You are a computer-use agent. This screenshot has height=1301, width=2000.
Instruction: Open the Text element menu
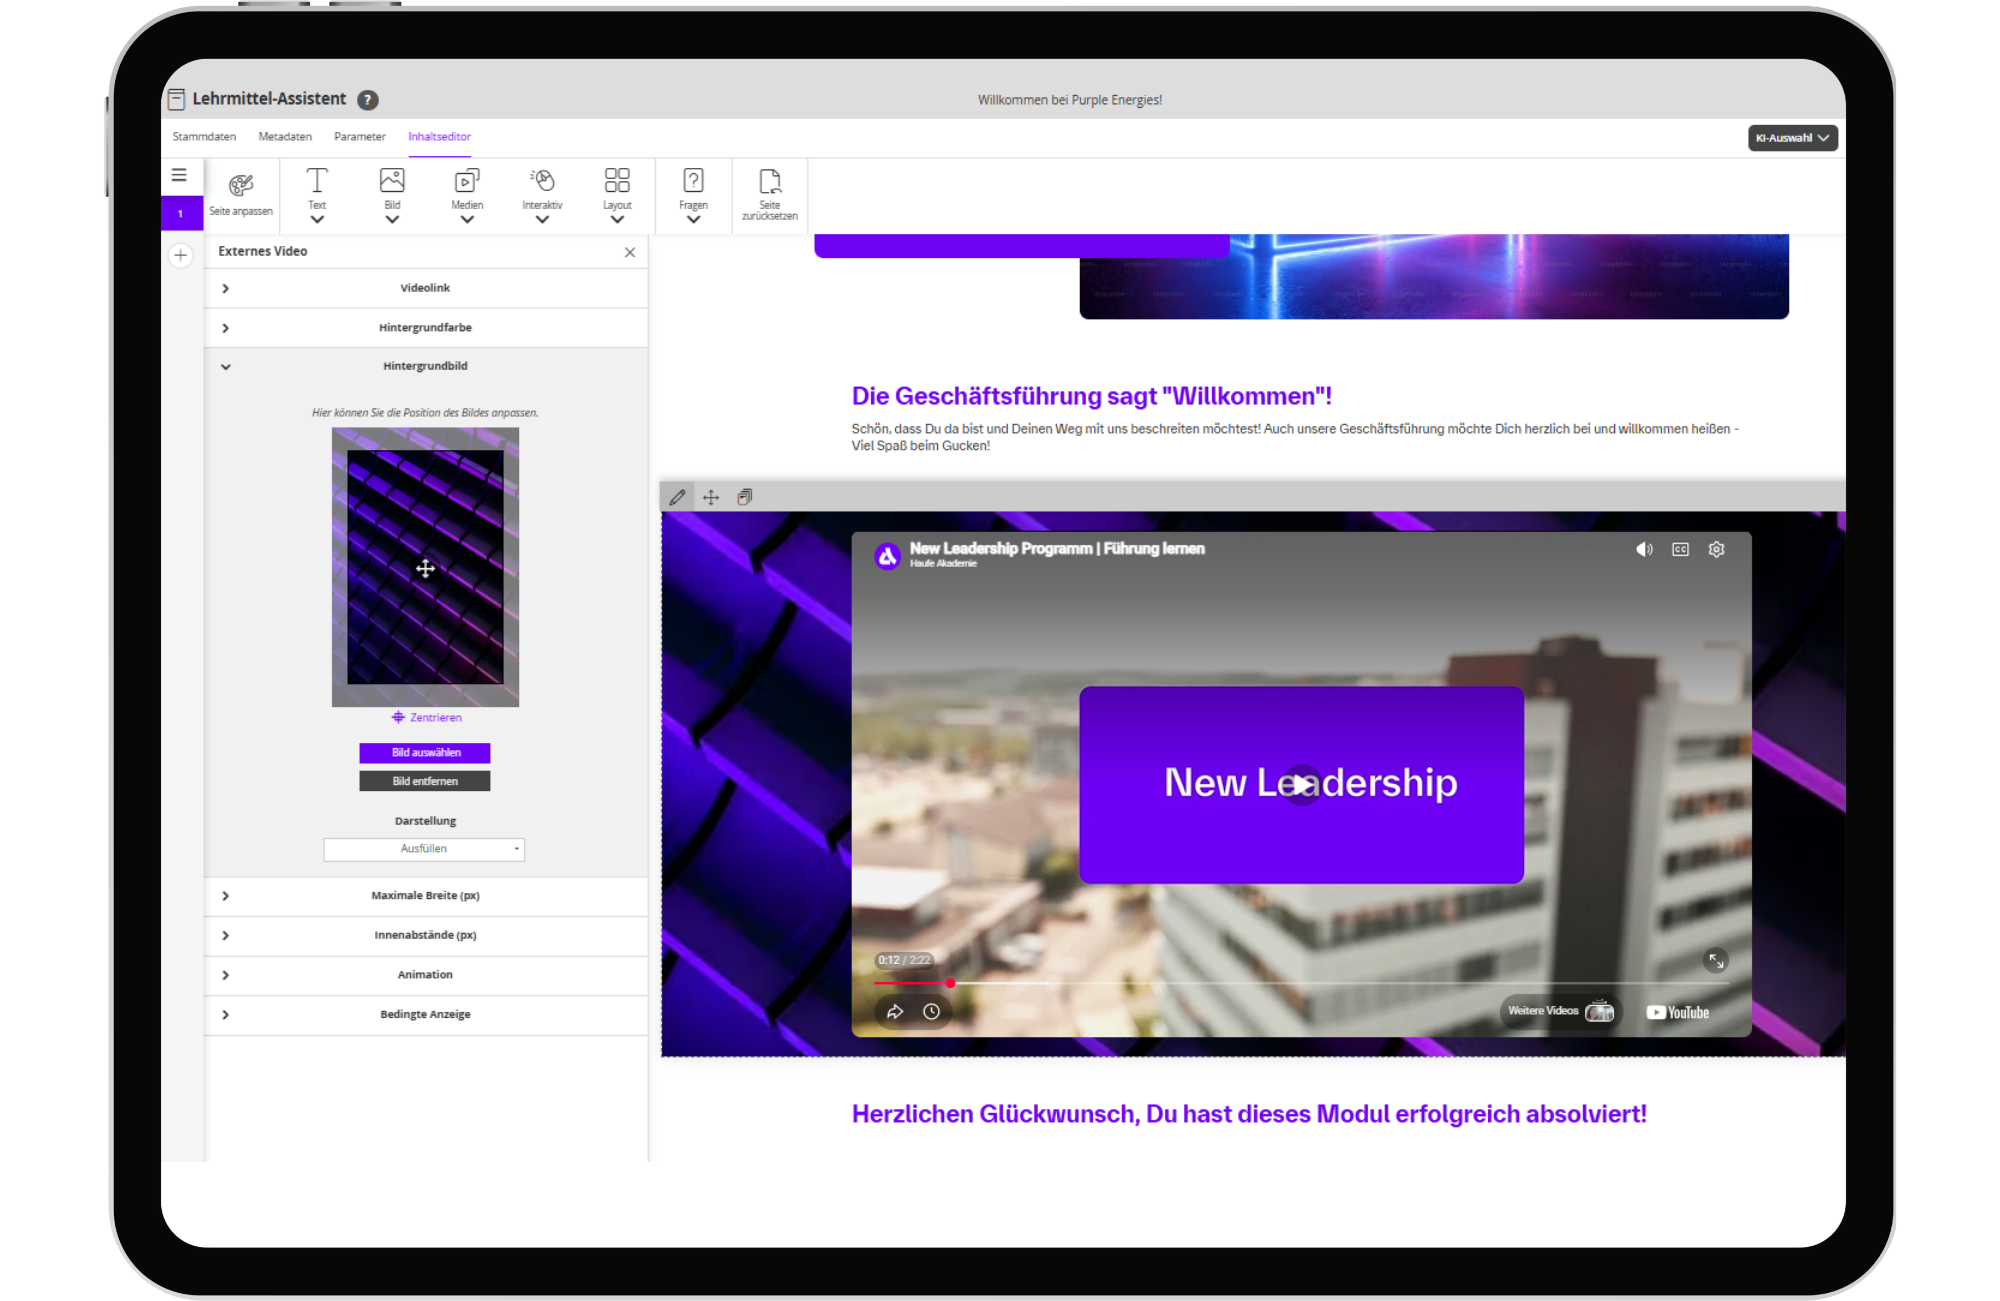317,194
